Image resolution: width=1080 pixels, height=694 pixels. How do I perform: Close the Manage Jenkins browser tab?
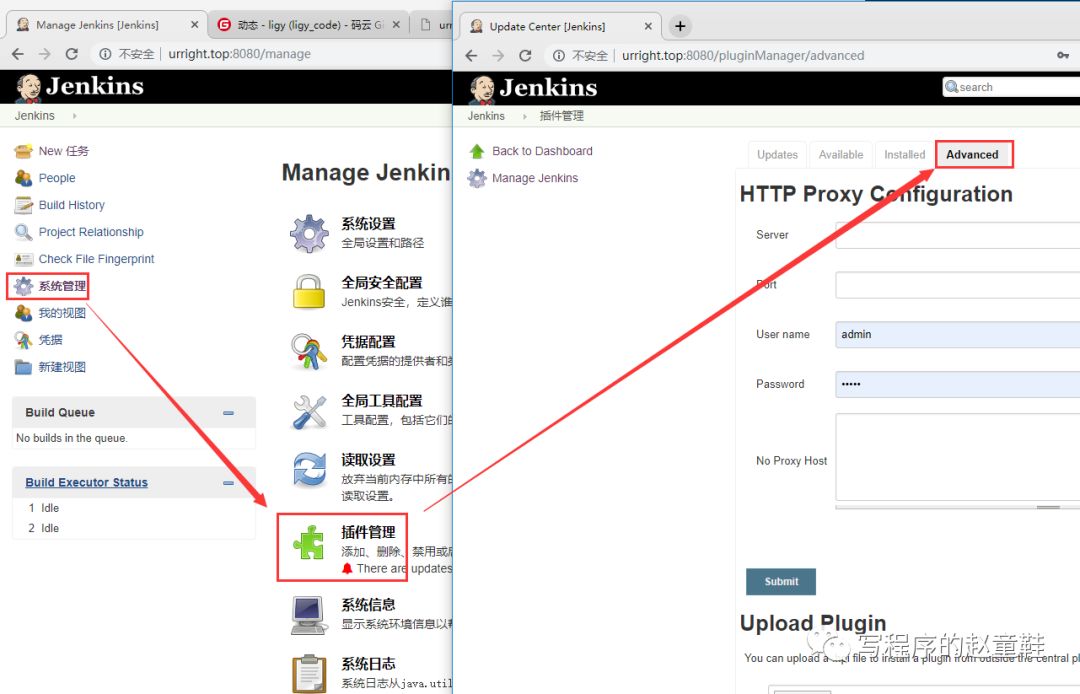(x=194, y=25)
